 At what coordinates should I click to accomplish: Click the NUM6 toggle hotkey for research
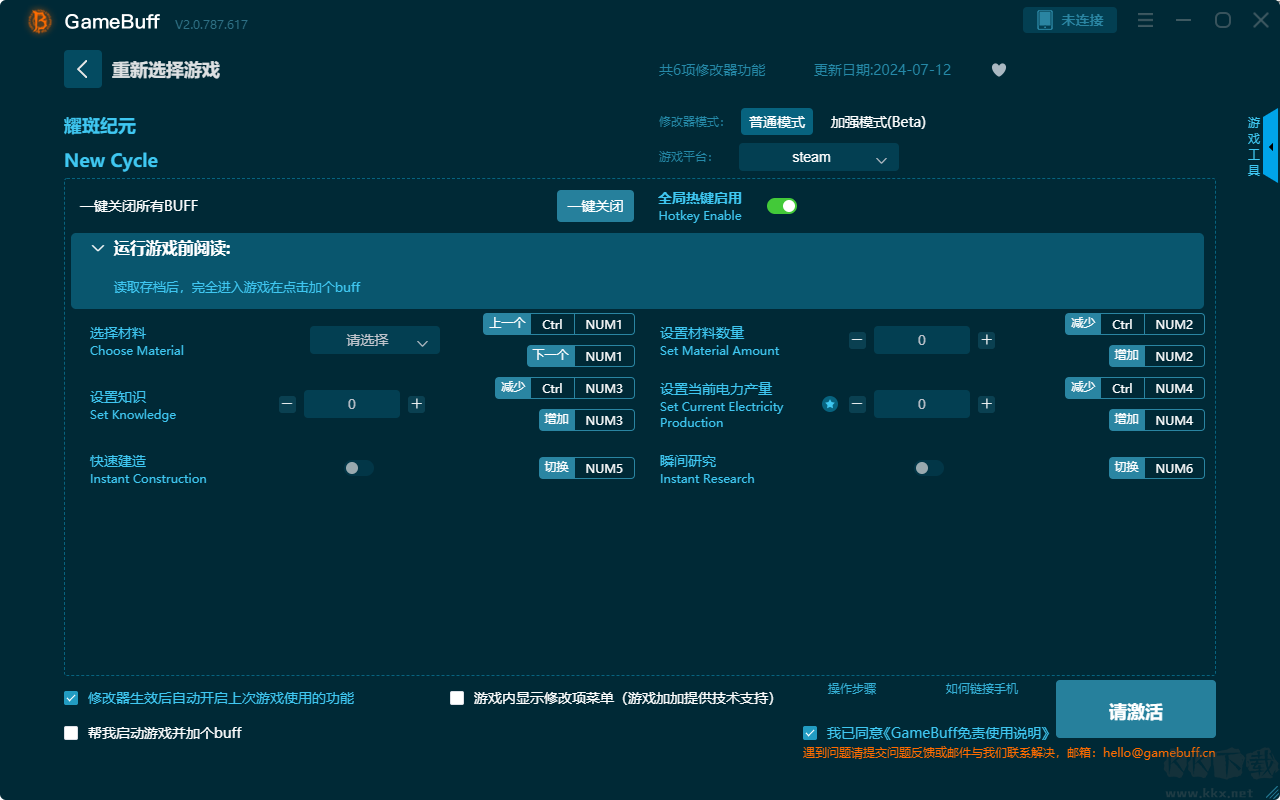click(x=1157, y=468)
